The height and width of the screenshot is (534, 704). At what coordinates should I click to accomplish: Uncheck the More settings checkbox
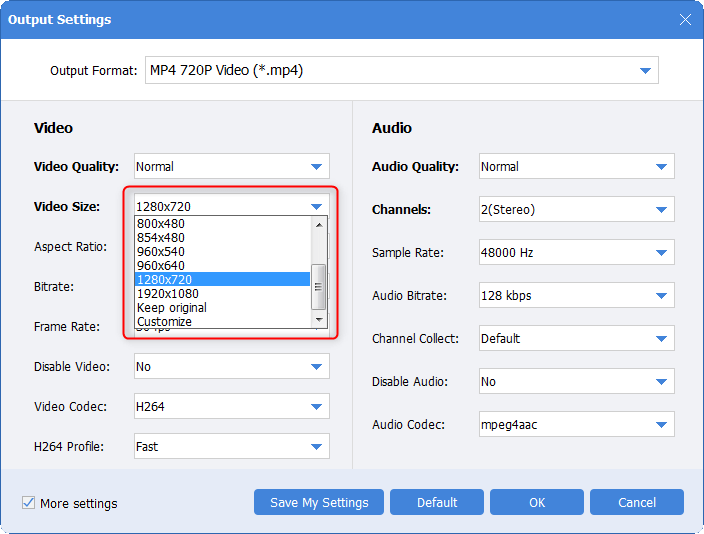[x=28, y=503]
